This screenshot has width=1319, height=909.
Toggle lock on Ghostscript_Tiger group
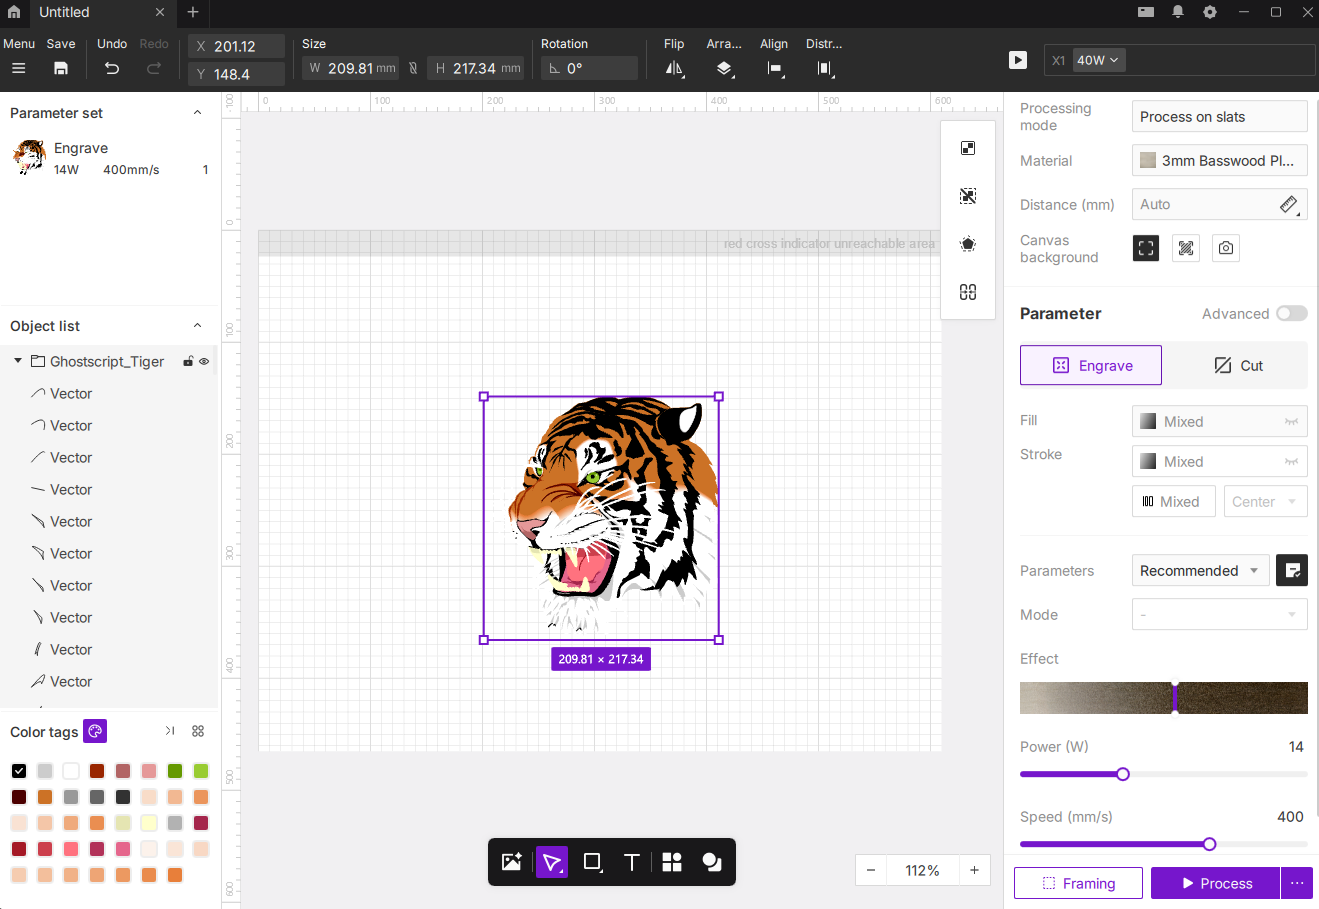pos(188,362)
